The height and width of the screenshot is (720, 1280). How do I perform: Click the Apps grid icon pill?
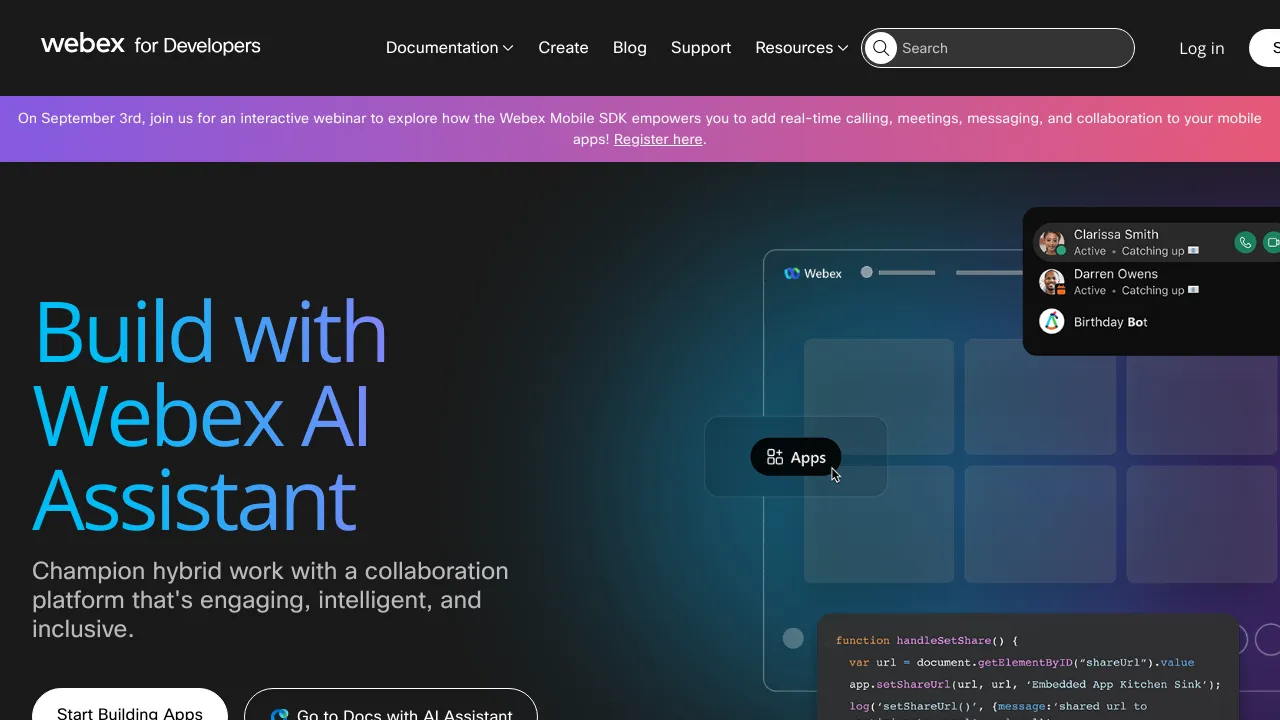(796, 457)
